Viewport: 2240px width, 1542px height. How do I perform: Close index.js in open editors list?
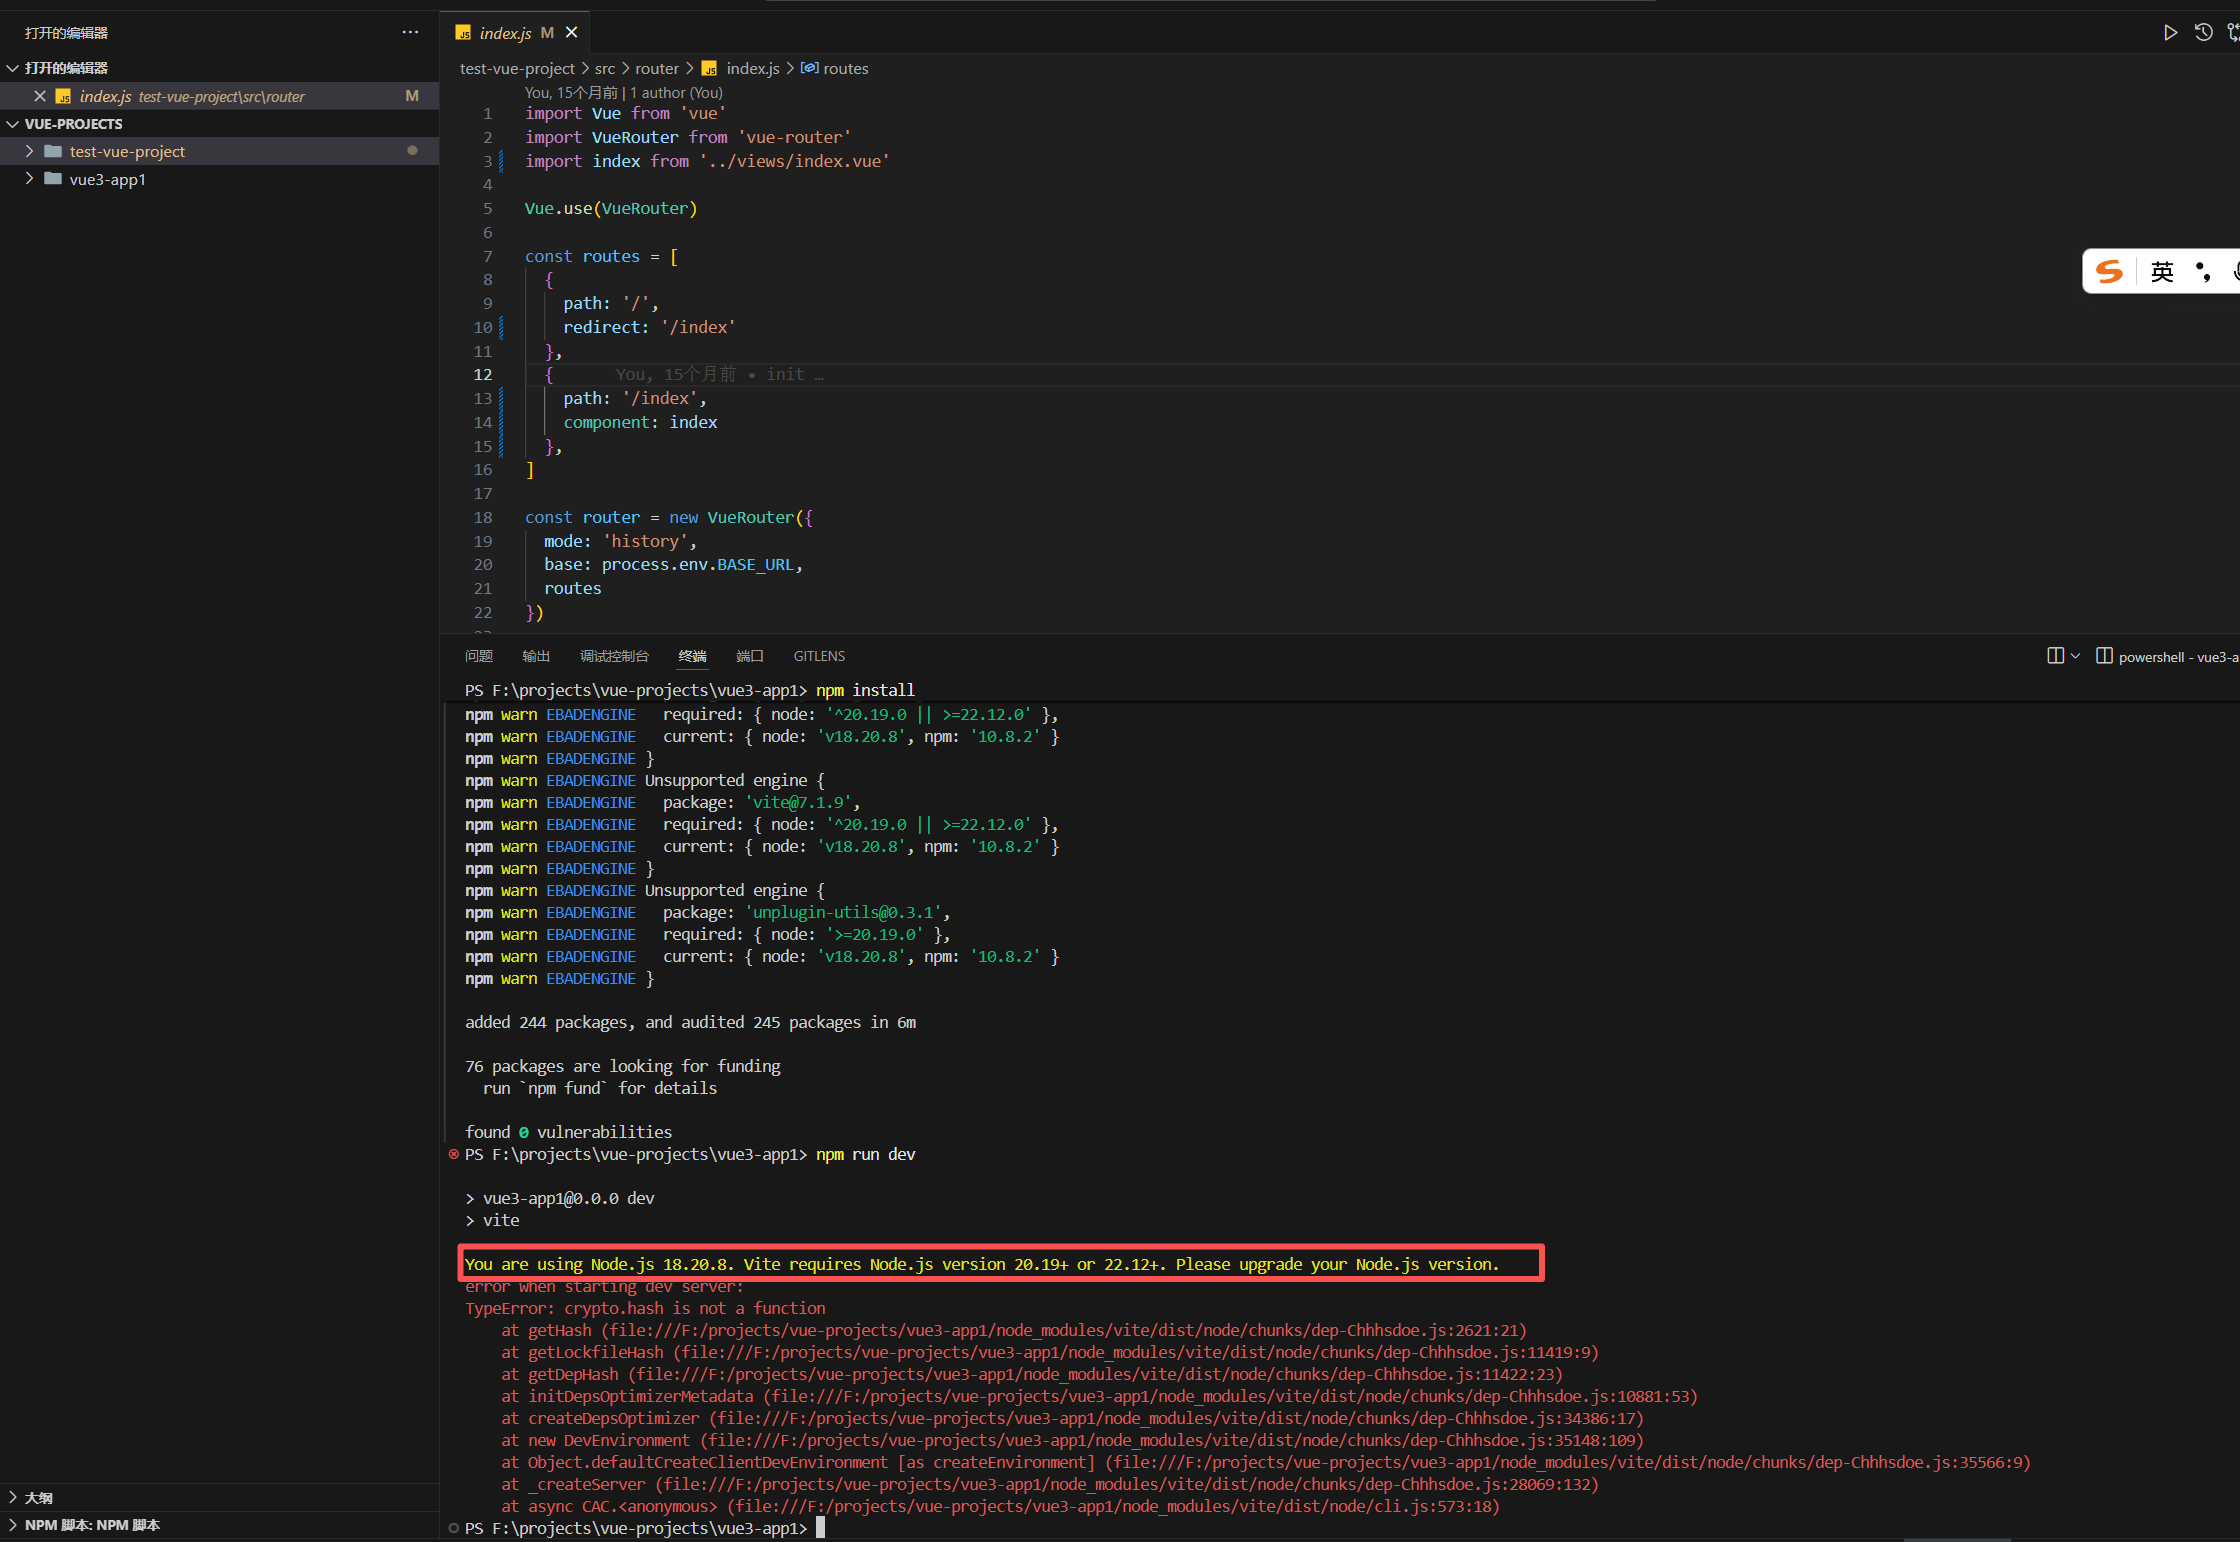(40, 96)
